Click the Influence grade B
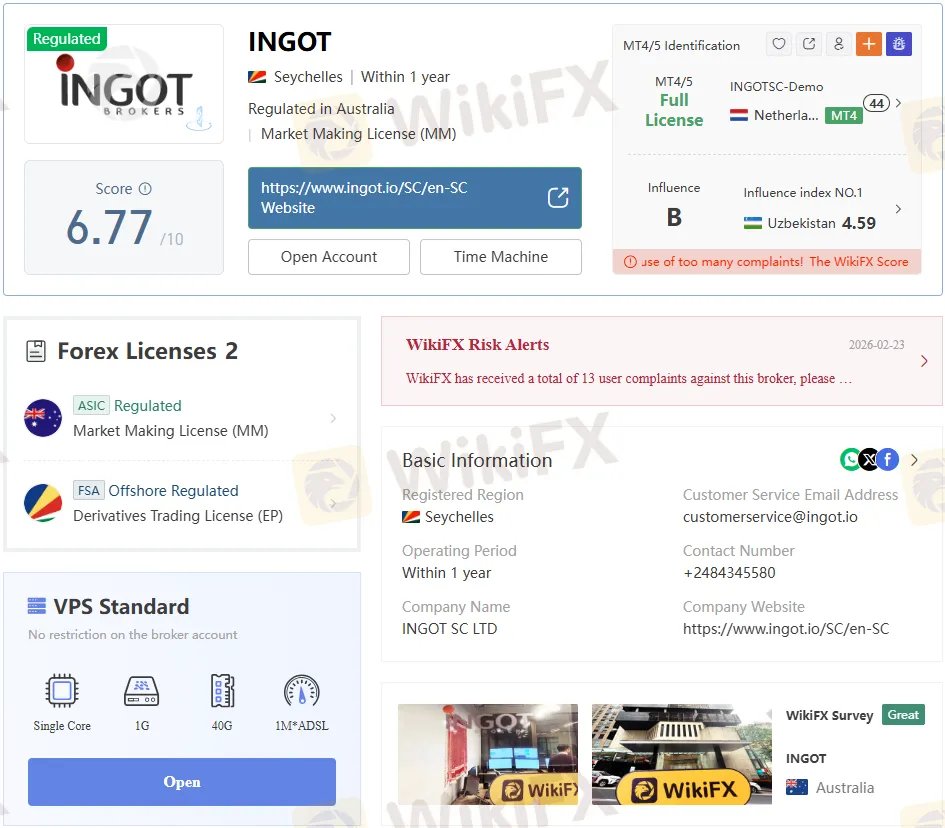This screenshot has height=828, width=945. 674,218
